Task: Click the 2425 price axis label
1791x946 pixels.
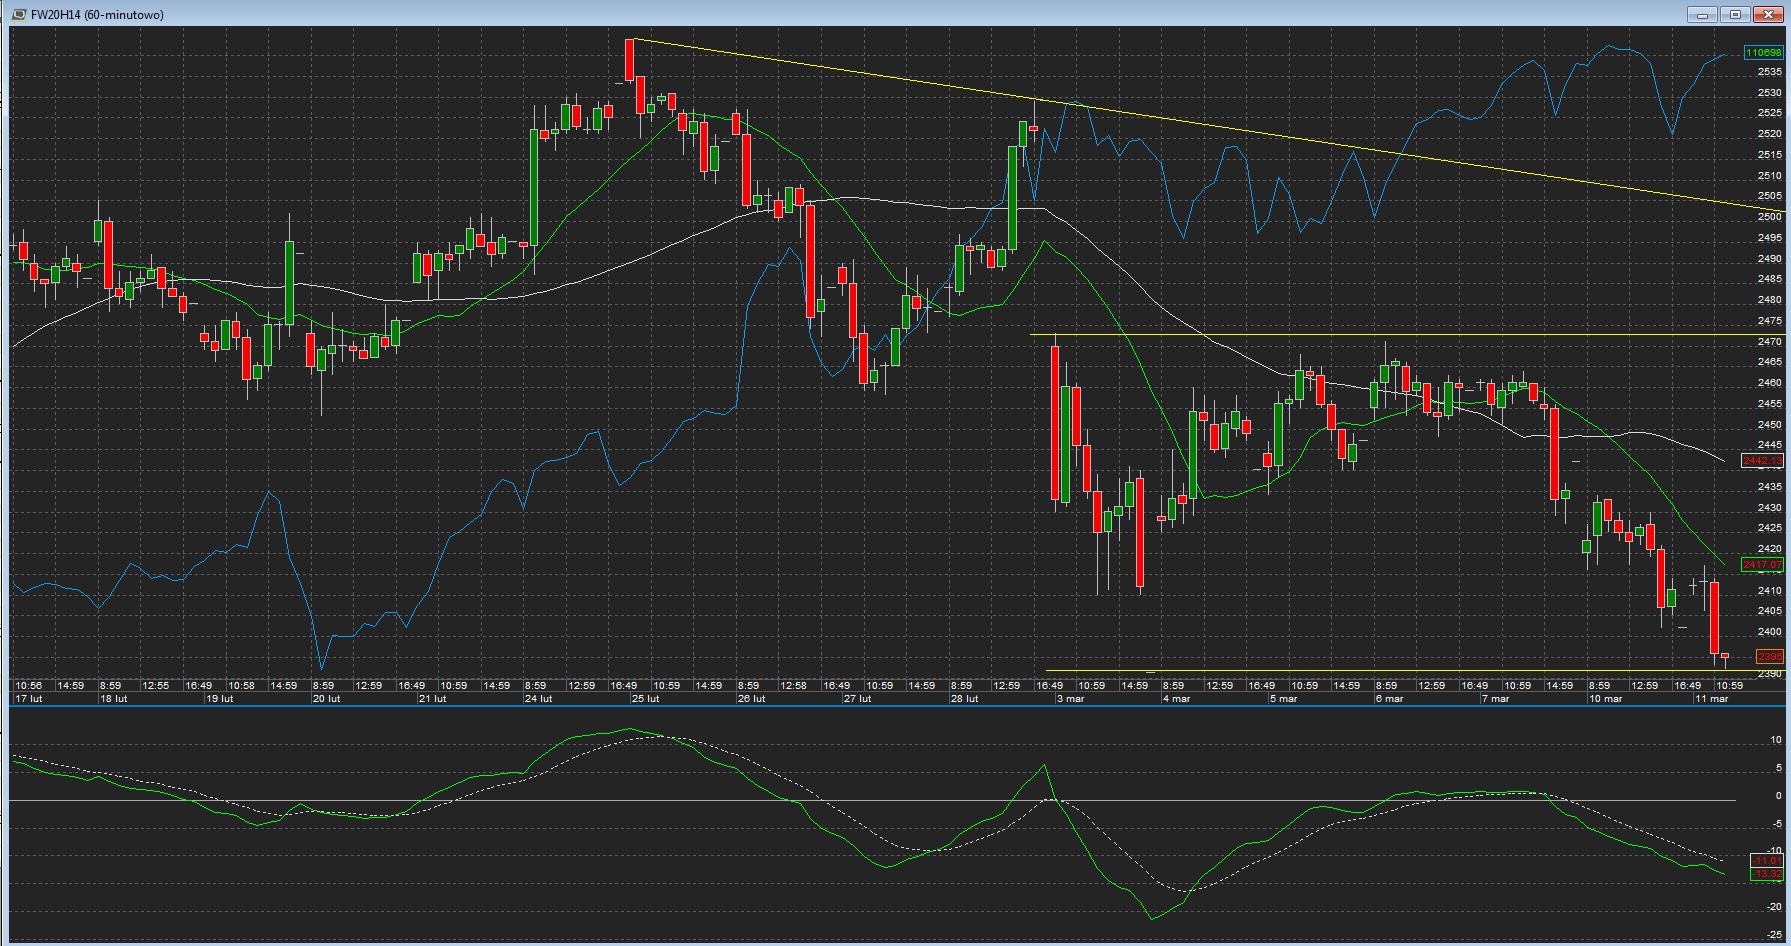Action: click(1769, 528)
